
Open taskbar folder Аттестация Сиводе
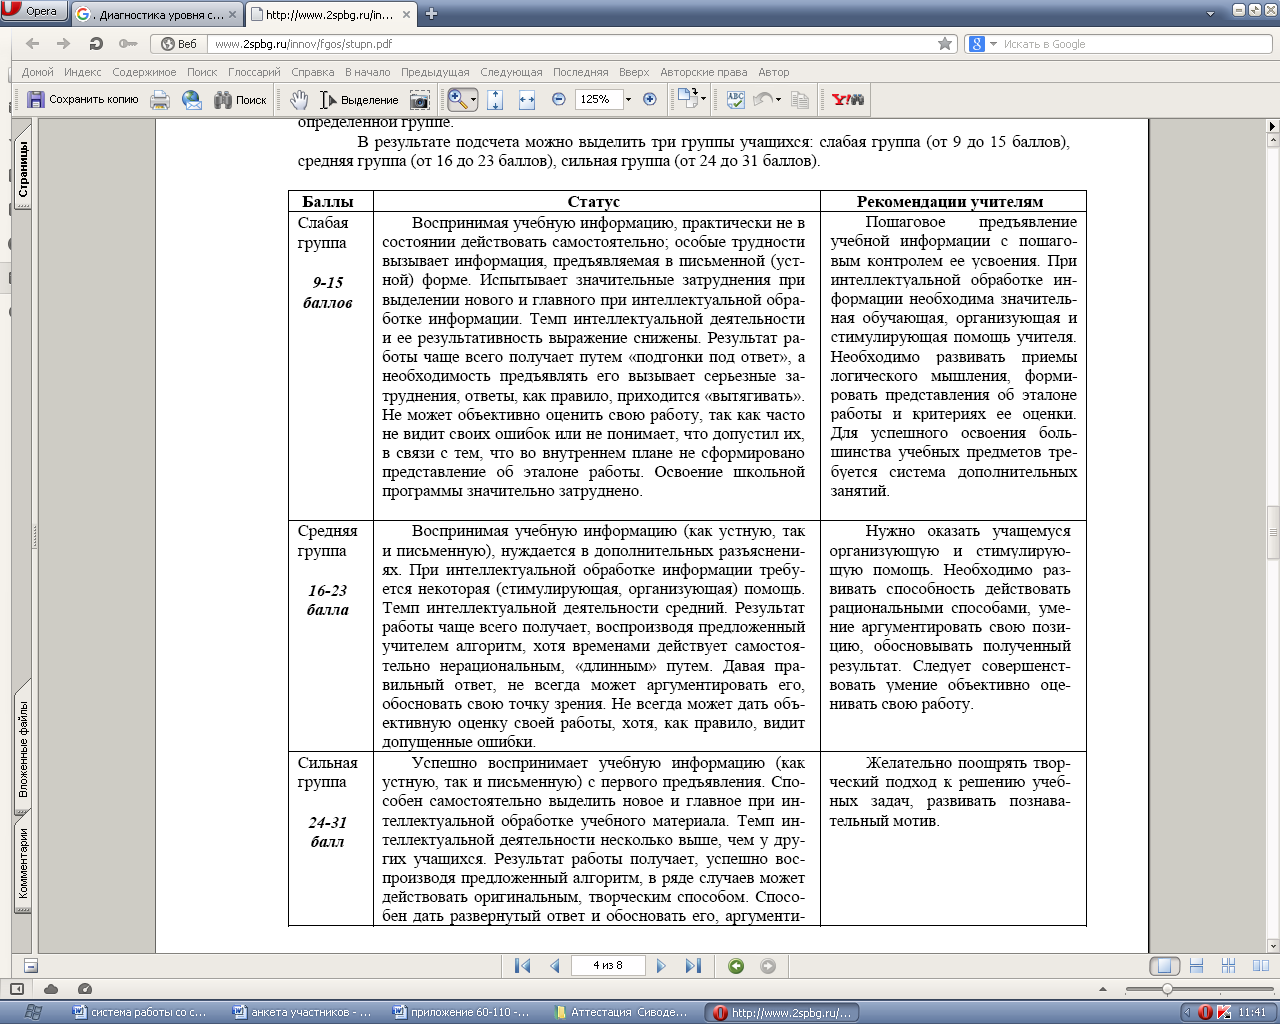point(624,1012)
